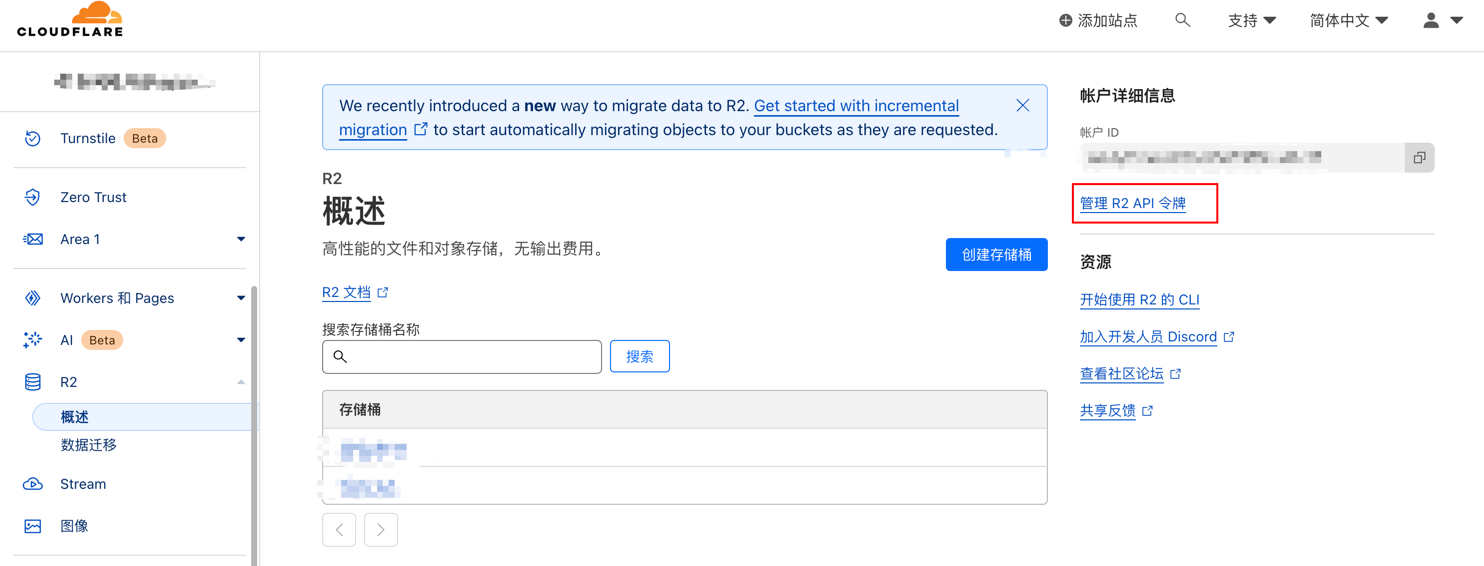Click the Cloudflare logo
This screenshot has height=566, width=1484.
tap(70, 20)
